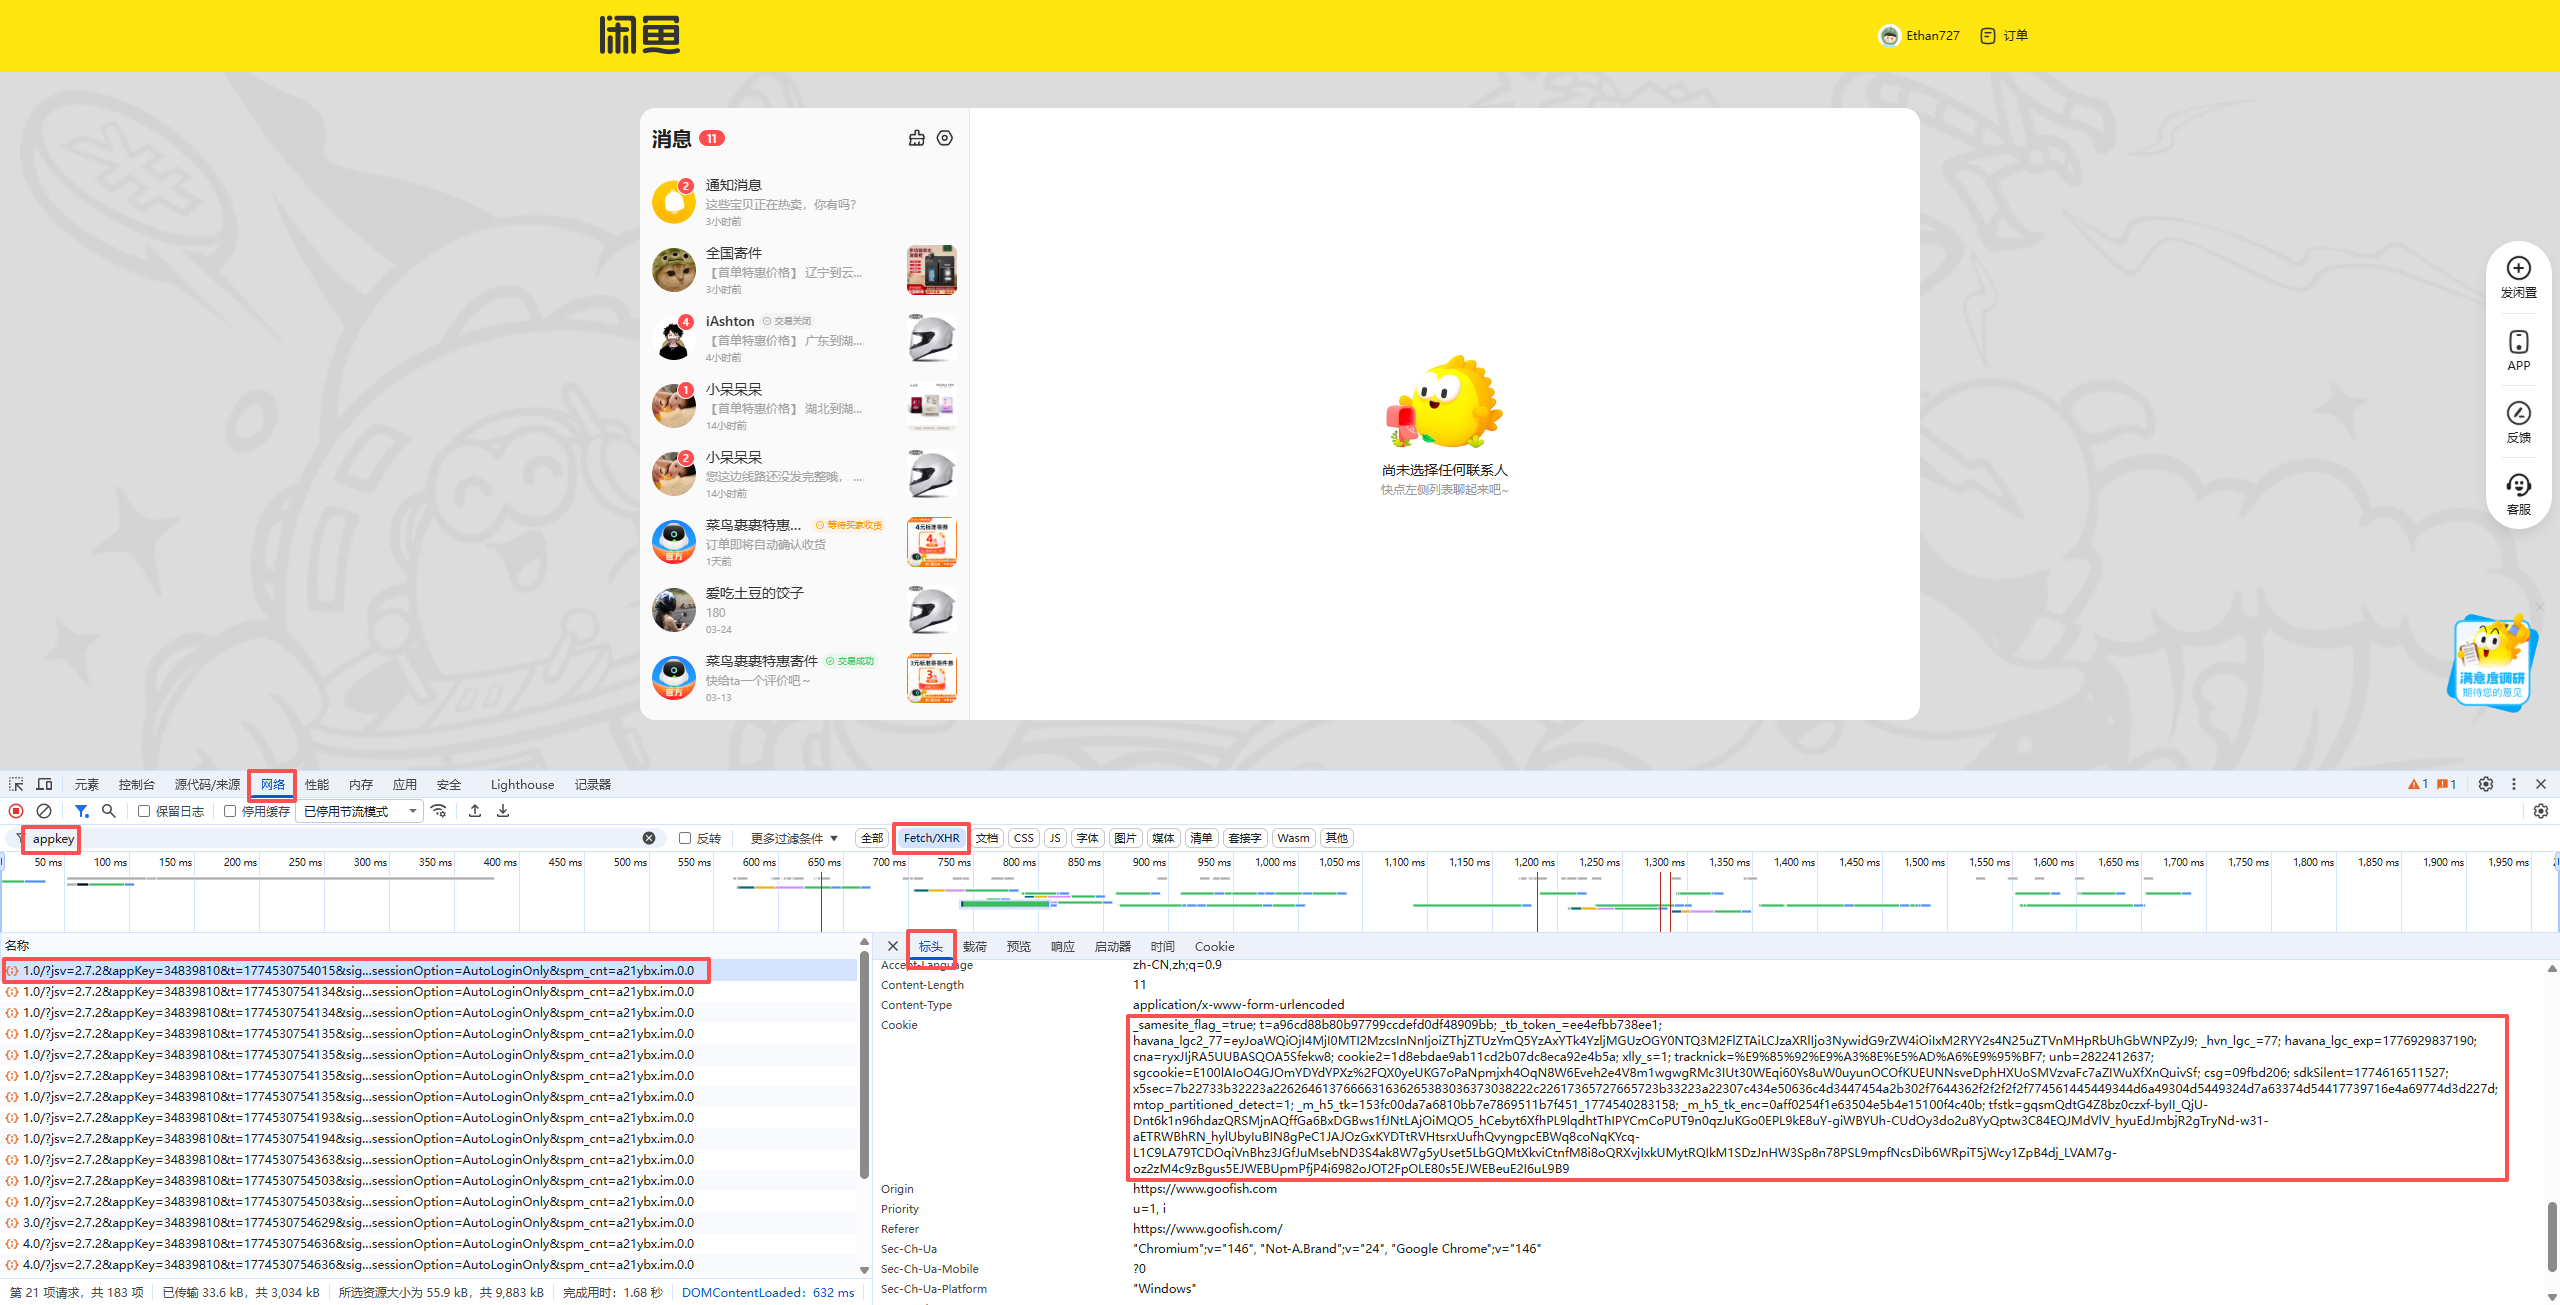Open Ethan727 user profile
Viewport: 2560px width, 1305px height.
(x=1919, y=36)
